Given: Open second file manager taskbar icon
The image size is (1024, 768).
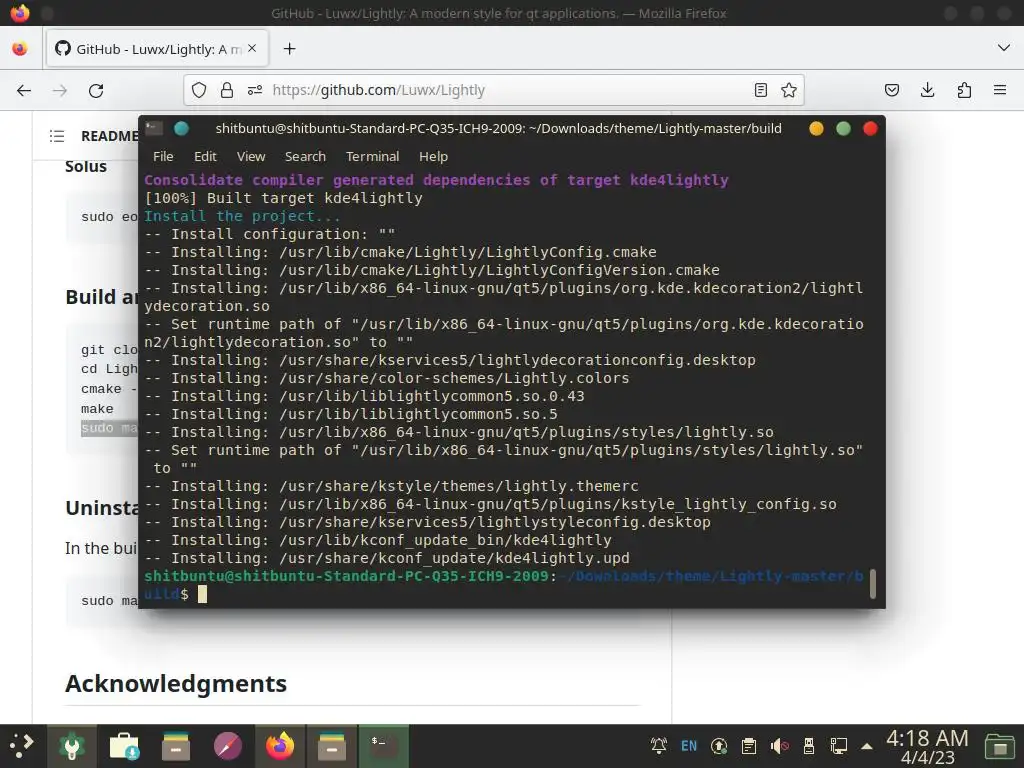Looking at the screenshot, I should coord(332,746).
